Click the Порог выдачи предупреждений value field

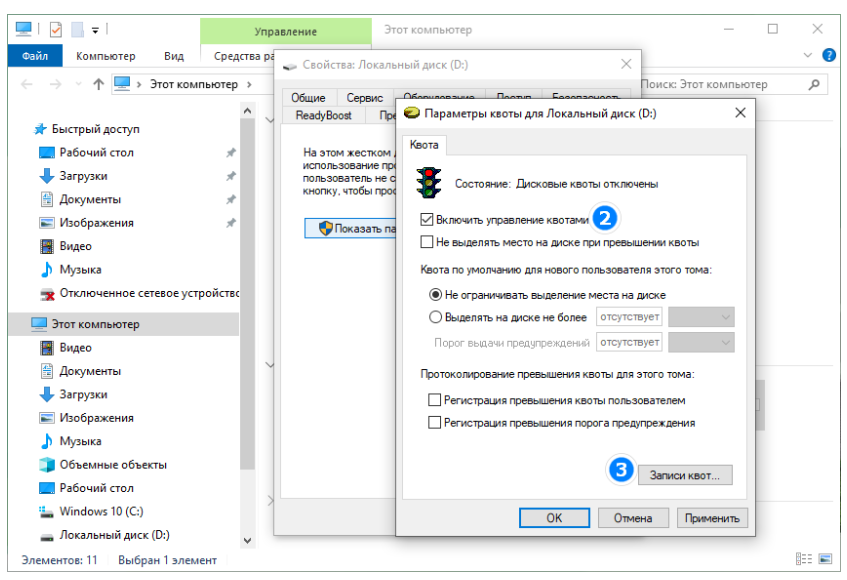click(629, 342)
